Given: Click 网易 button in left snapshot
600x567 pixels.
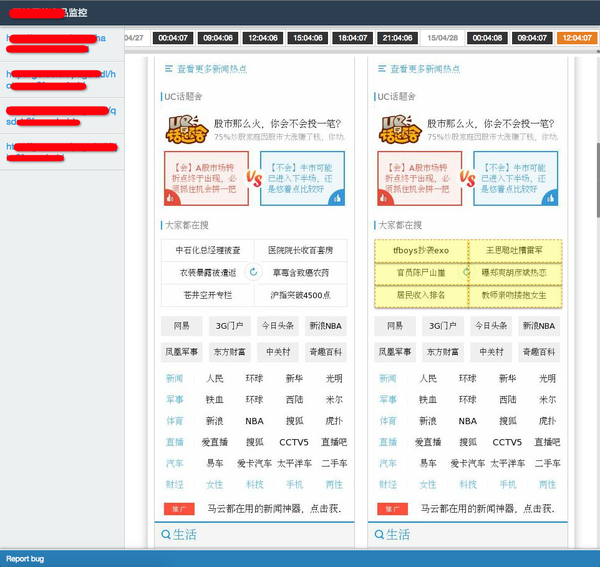Looking at the screenshot, I should [182, 326].
